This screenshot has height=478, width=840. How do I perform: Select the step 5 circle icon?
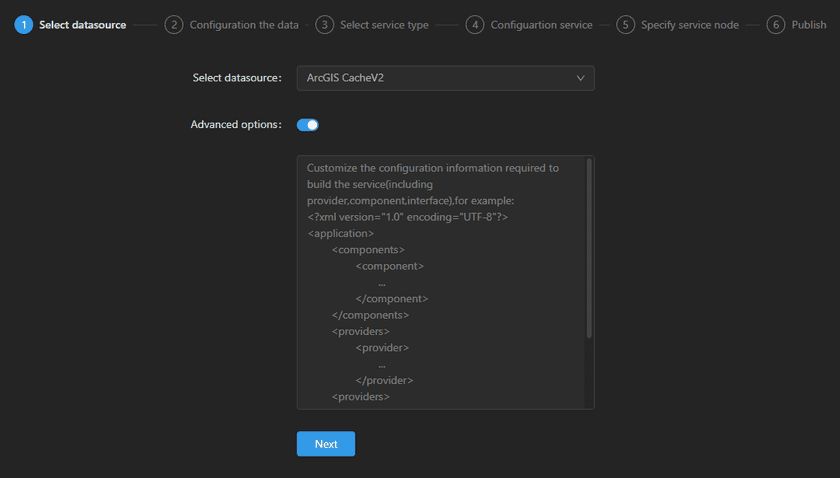click(x=625, y=25)
